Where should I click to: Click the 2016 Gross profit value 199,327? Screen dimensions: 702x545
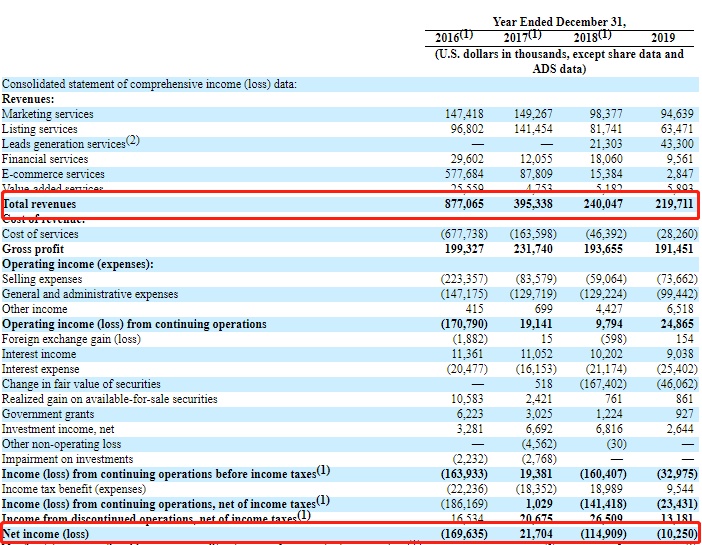point(462,249)
